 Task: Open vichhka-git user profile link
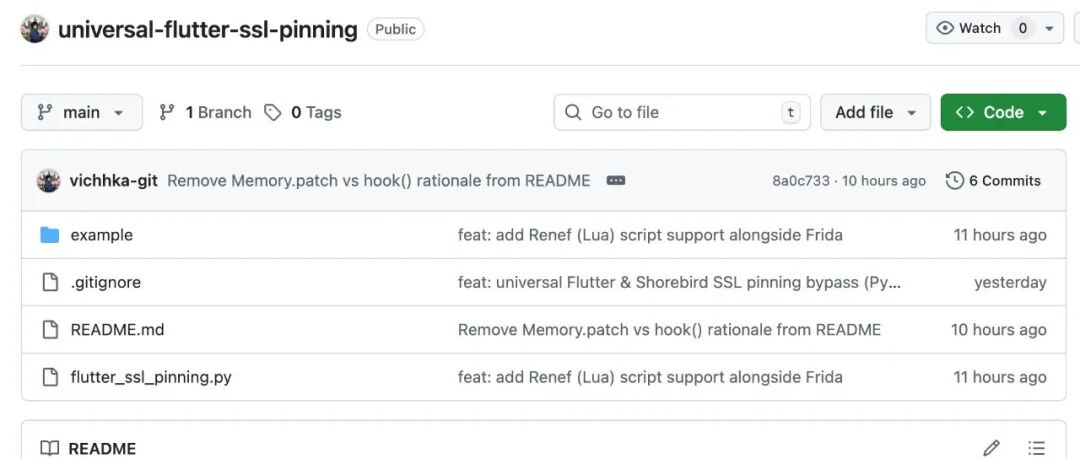coord(114,181)
